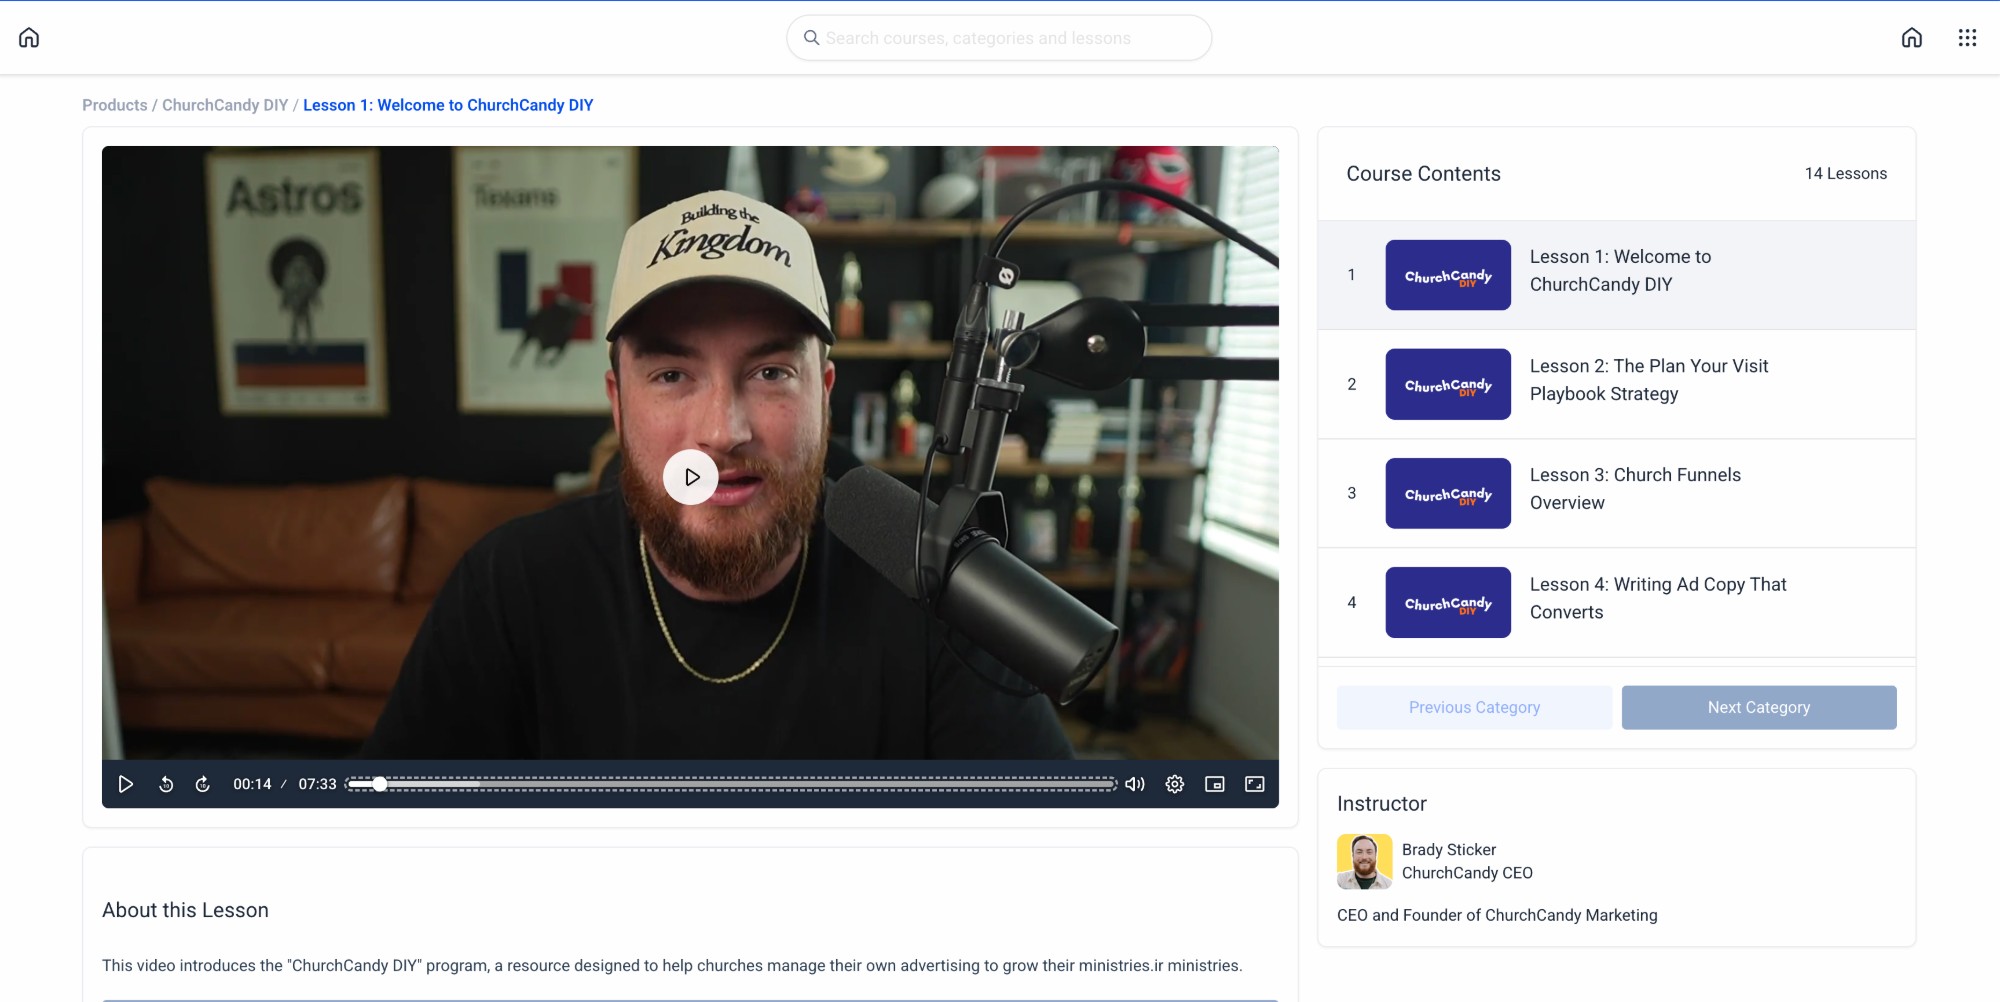The image size is (2000, 1002).
Task: Click the Instructor heading
Action: click(1382, 804)
